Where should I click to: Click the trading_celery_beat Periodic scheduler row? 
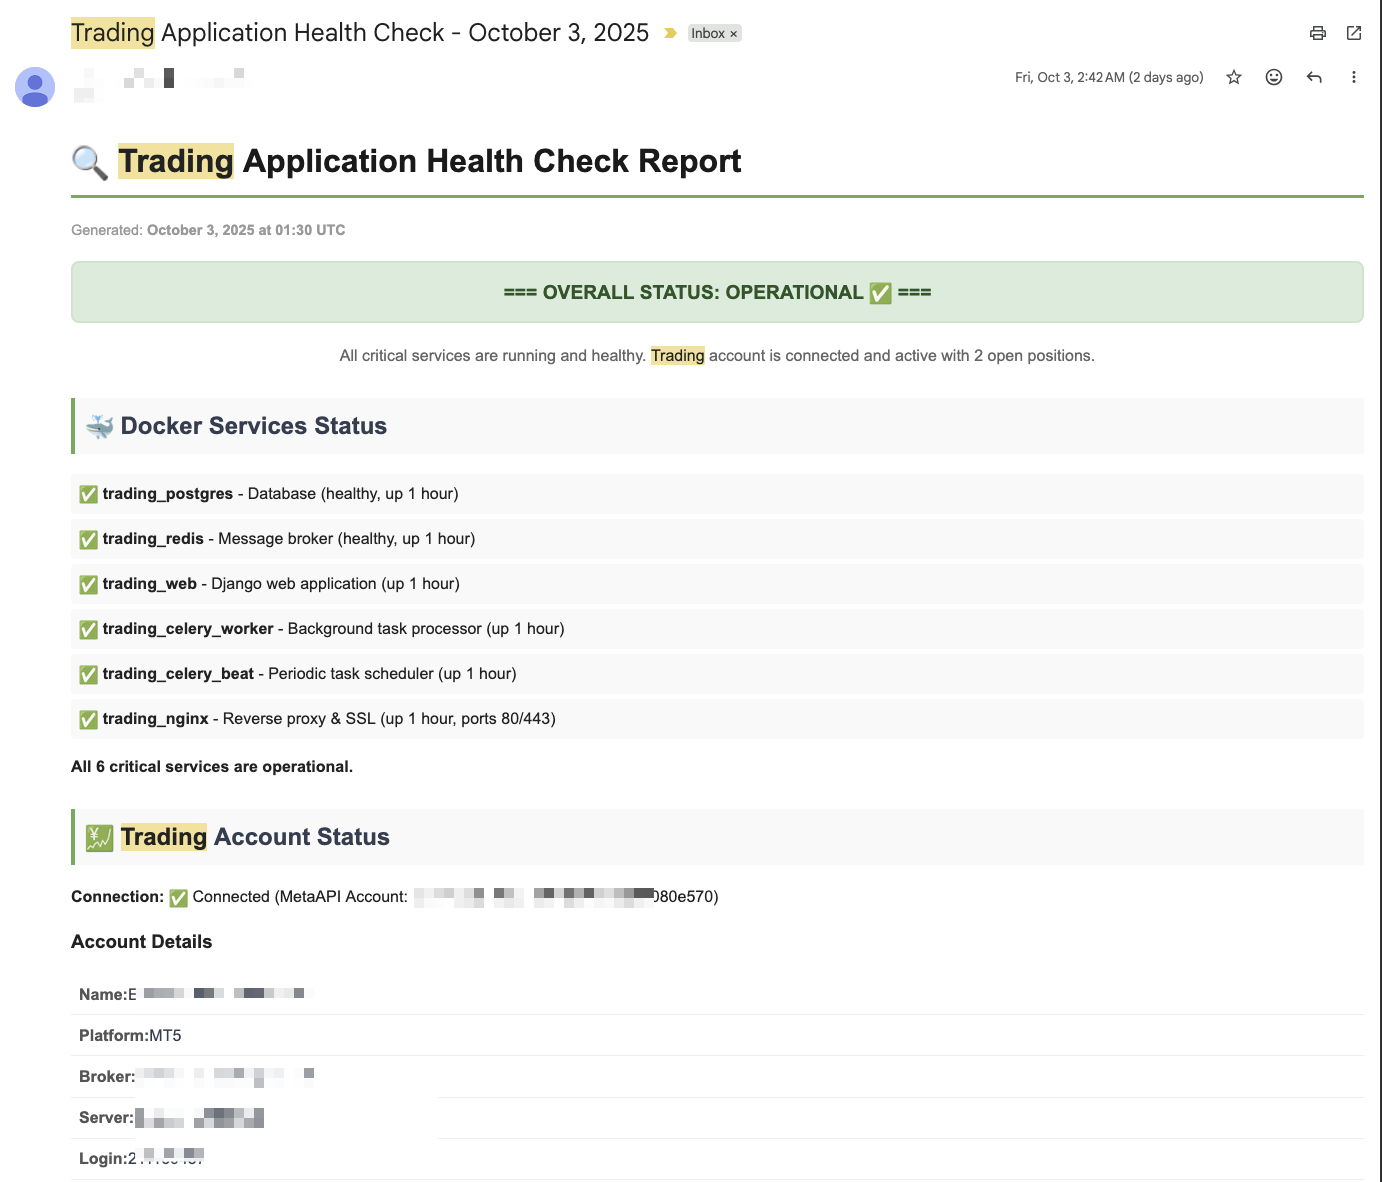717,674
